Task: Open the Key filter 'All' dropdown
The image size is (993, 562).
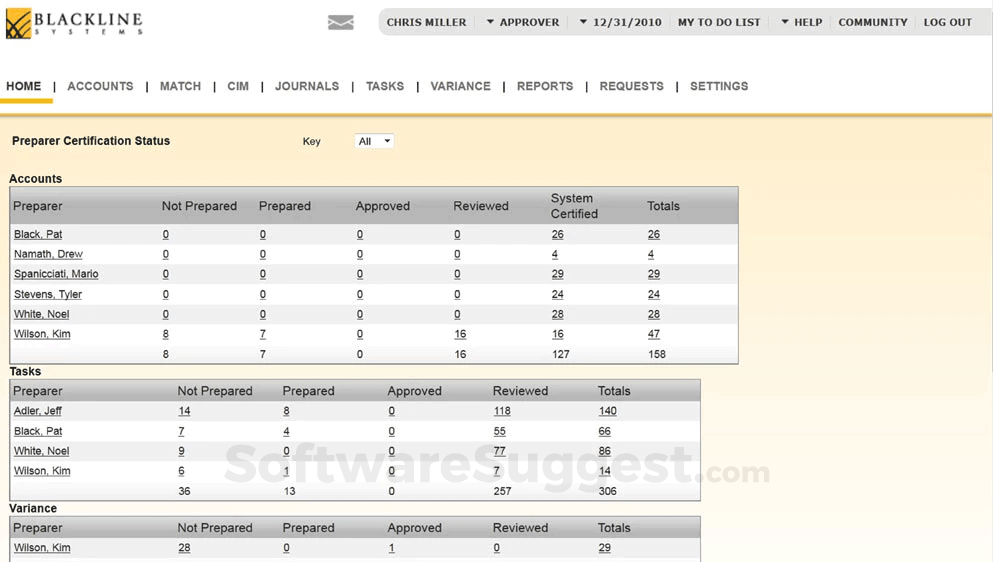Action: coord(374,141)
